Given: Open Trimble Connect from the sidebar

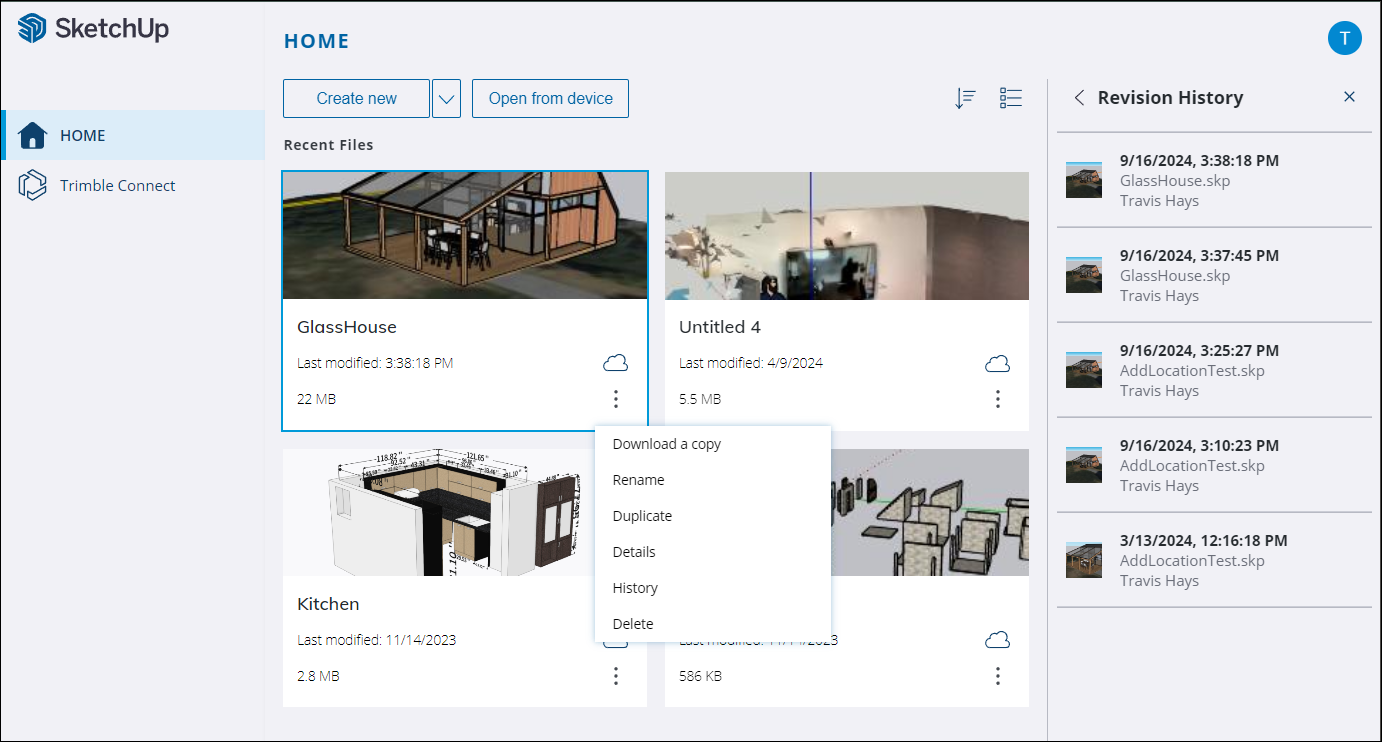Looking at the screenshot, I should [117, 186].
